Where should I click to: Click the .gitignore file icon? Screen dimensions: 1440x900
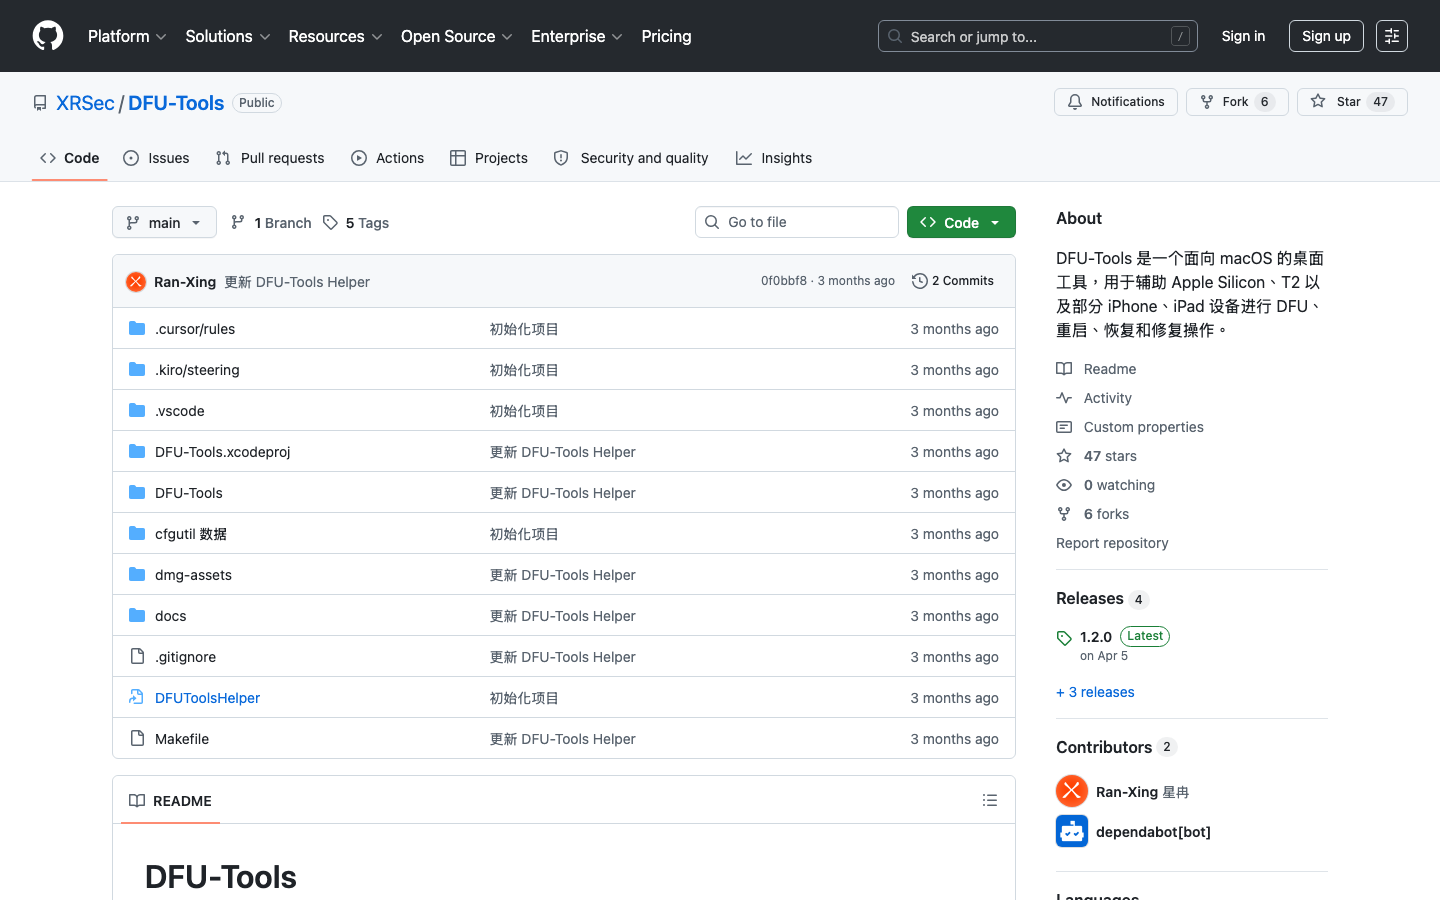click(137, 656)
